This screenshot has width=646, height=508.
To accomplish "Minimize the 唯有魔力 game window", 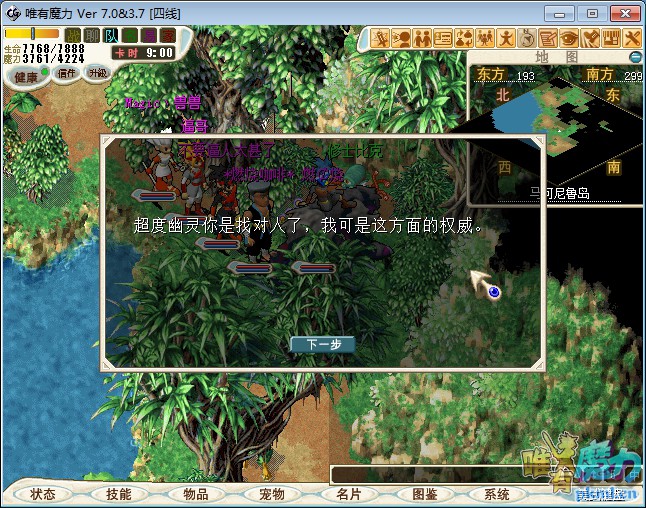I will [559, 14].
